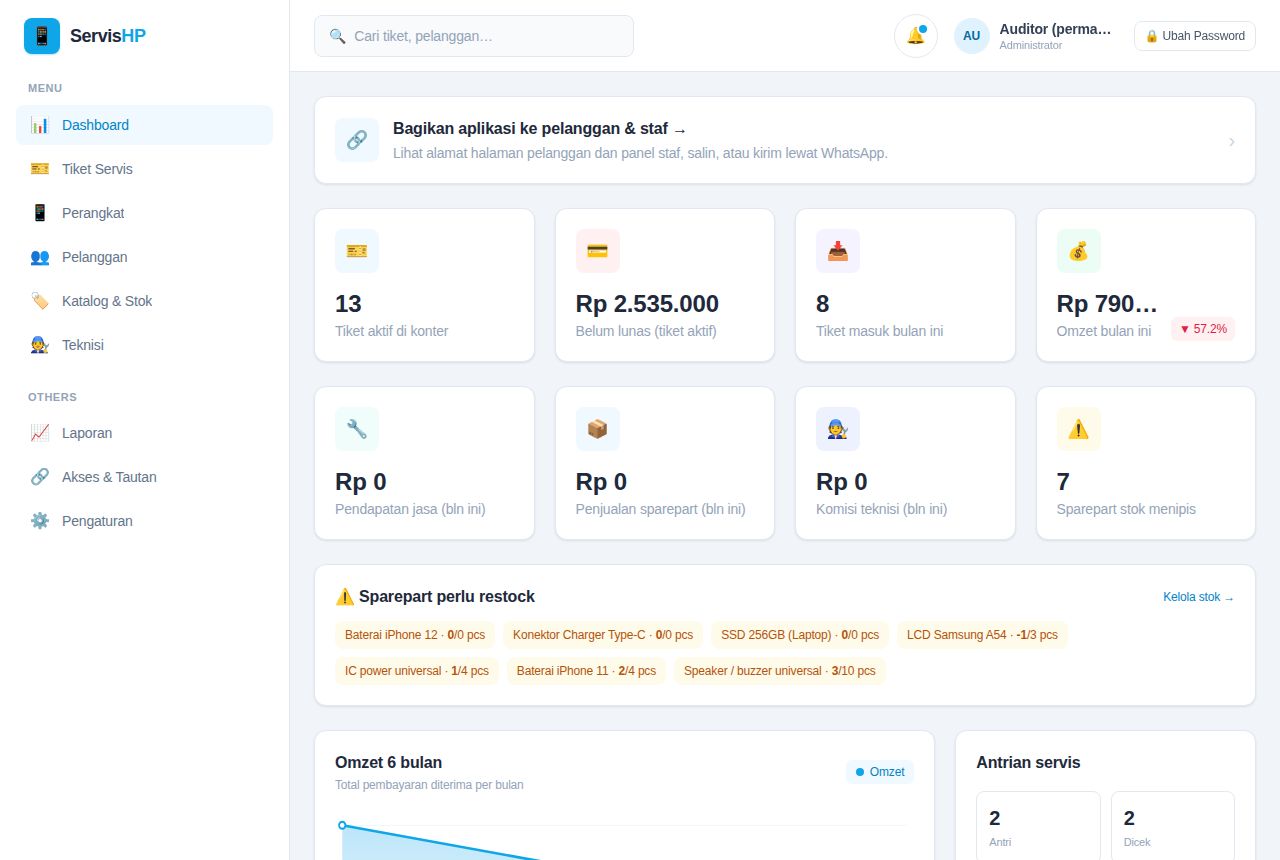1280x860 pixels.
Task: Open Pengaturan settings label
Action: [97, 521]
